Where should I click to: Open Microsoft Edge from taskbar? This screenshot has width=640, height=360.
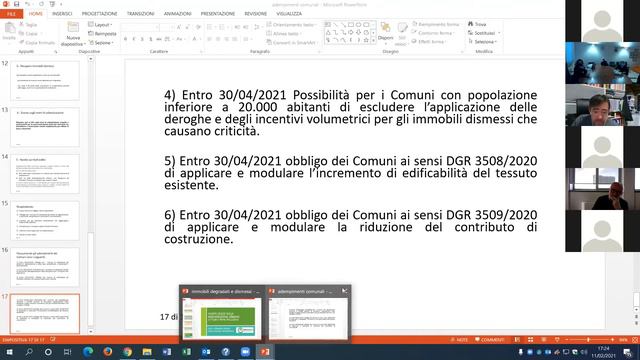pyautogui.click(x=88, y=352)
